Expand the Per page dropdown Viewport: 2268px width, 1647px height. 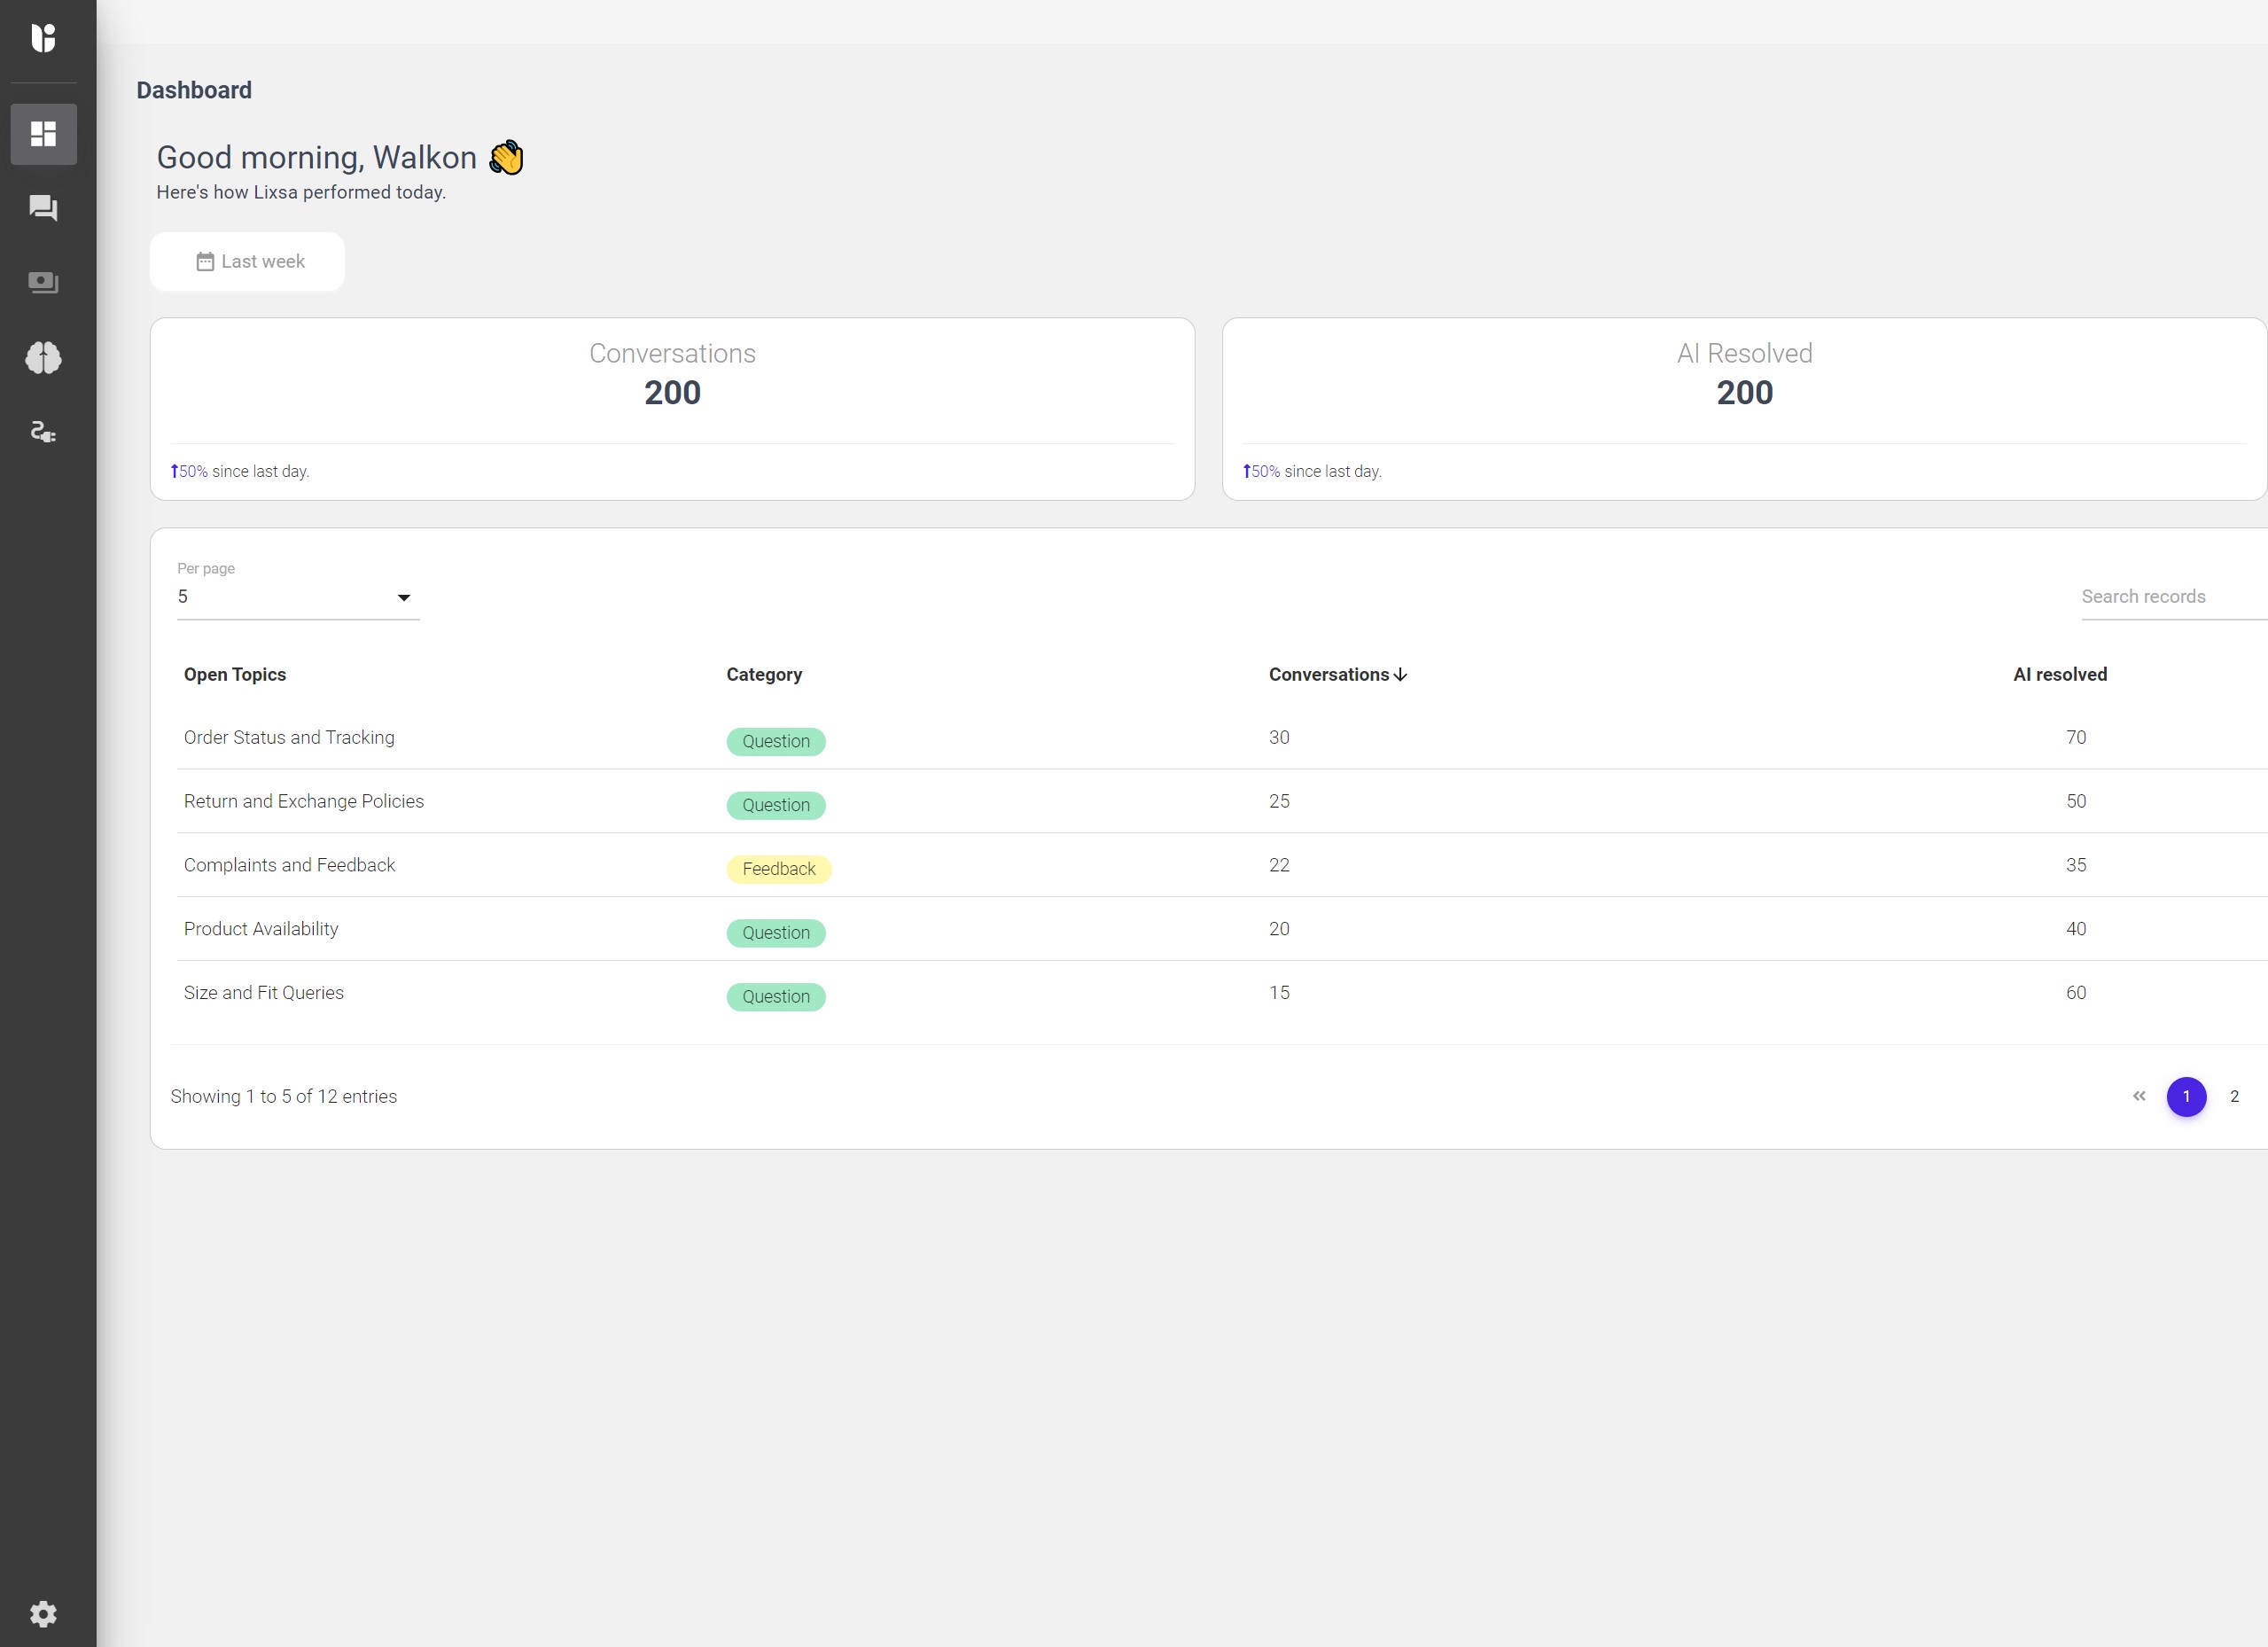[297, 597]
